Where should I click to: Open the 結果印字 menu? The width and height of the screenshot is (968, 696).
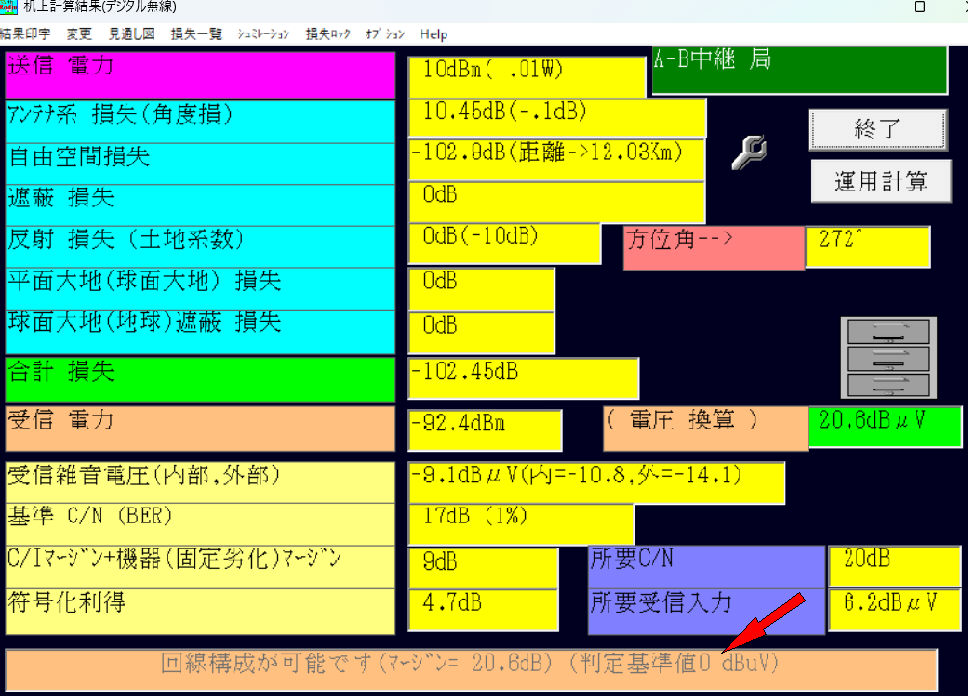(26, 34)
